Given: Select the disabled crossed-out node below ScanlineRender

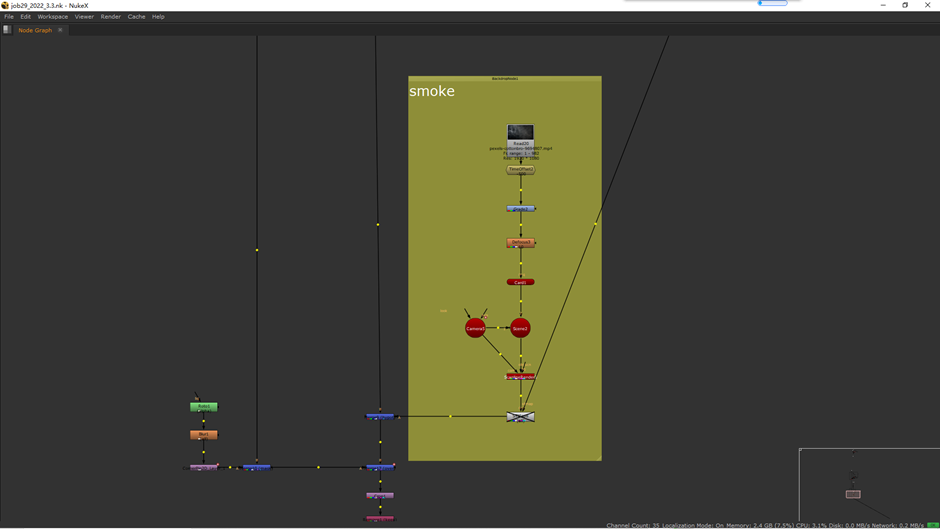Looking at the screenshot, I should (x=520, y=416).
